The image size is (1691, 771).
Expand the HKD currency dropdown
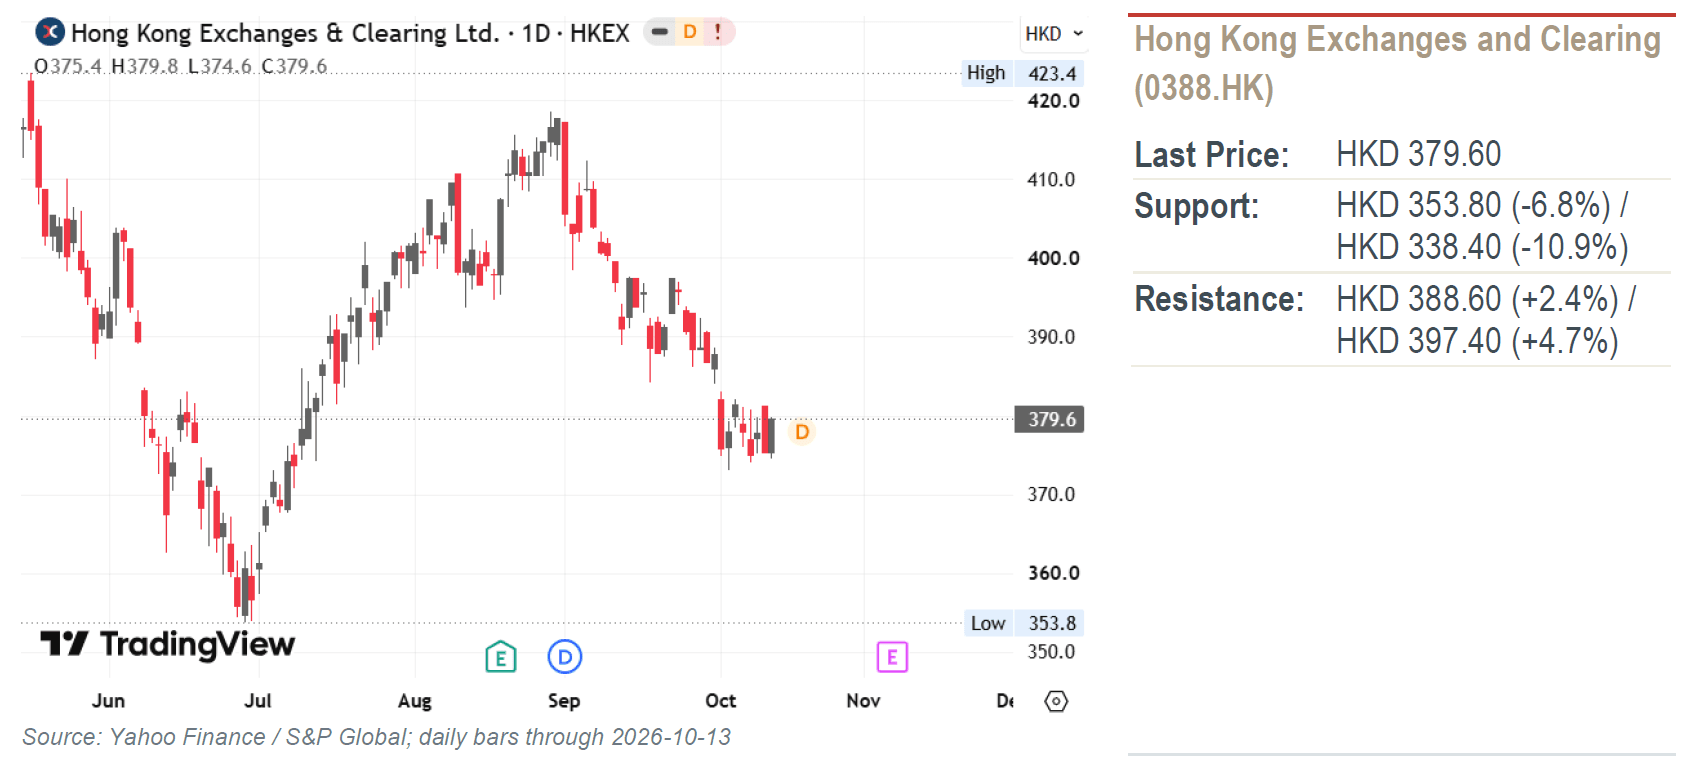(x=1054, y=33)
